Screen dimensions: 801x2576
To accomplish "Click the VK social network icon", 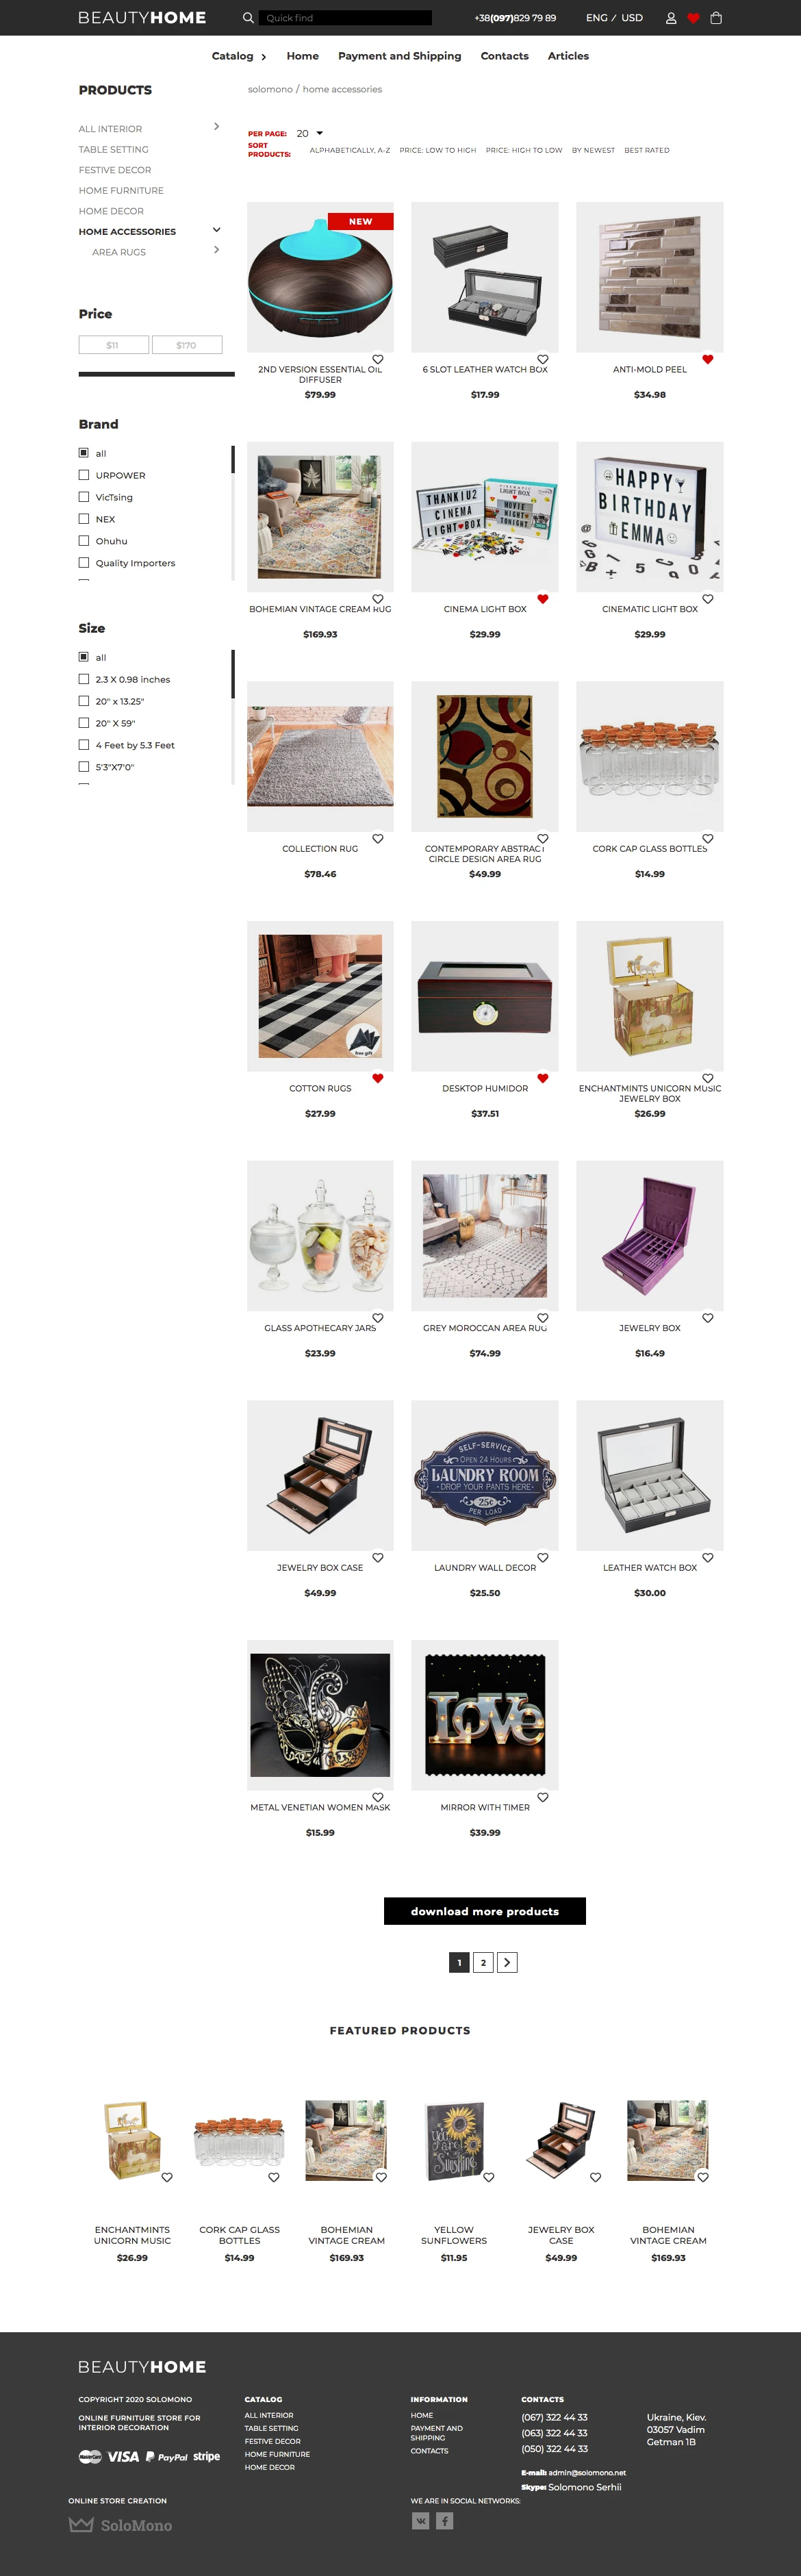I will (x=421, y=2521).
